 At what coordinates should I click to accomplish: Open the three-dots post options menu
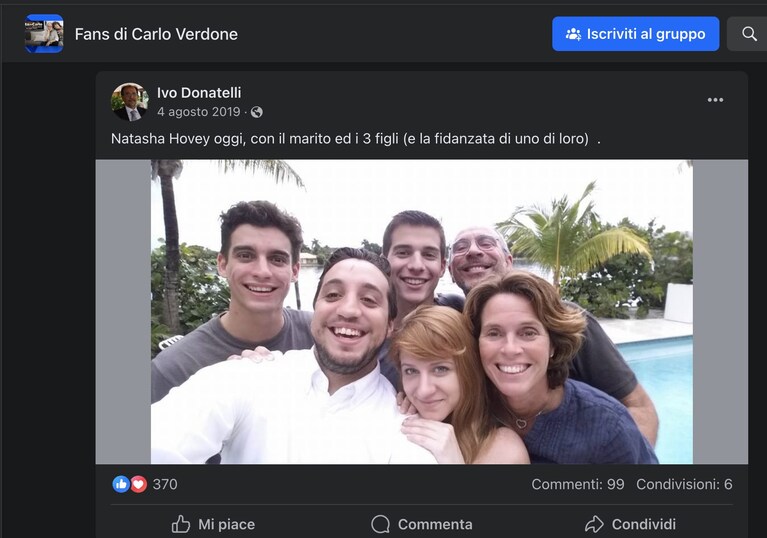[715, 100]
